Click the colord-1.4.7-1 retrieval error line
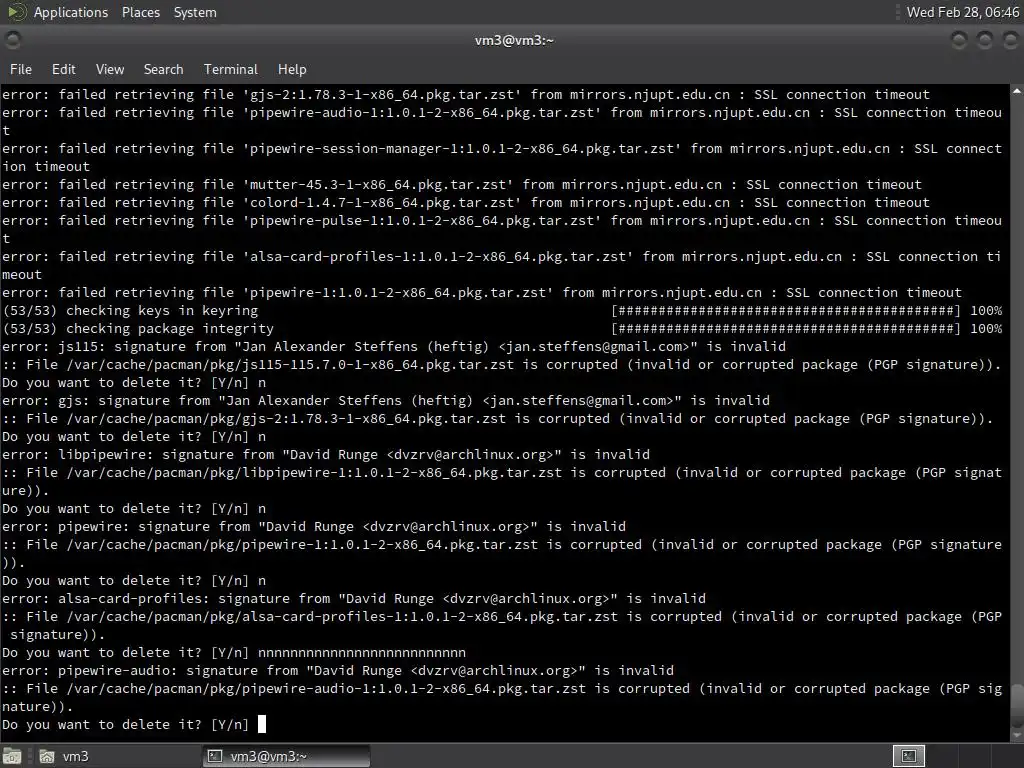Screen dimensions: 1024x768 pos(466,202)
